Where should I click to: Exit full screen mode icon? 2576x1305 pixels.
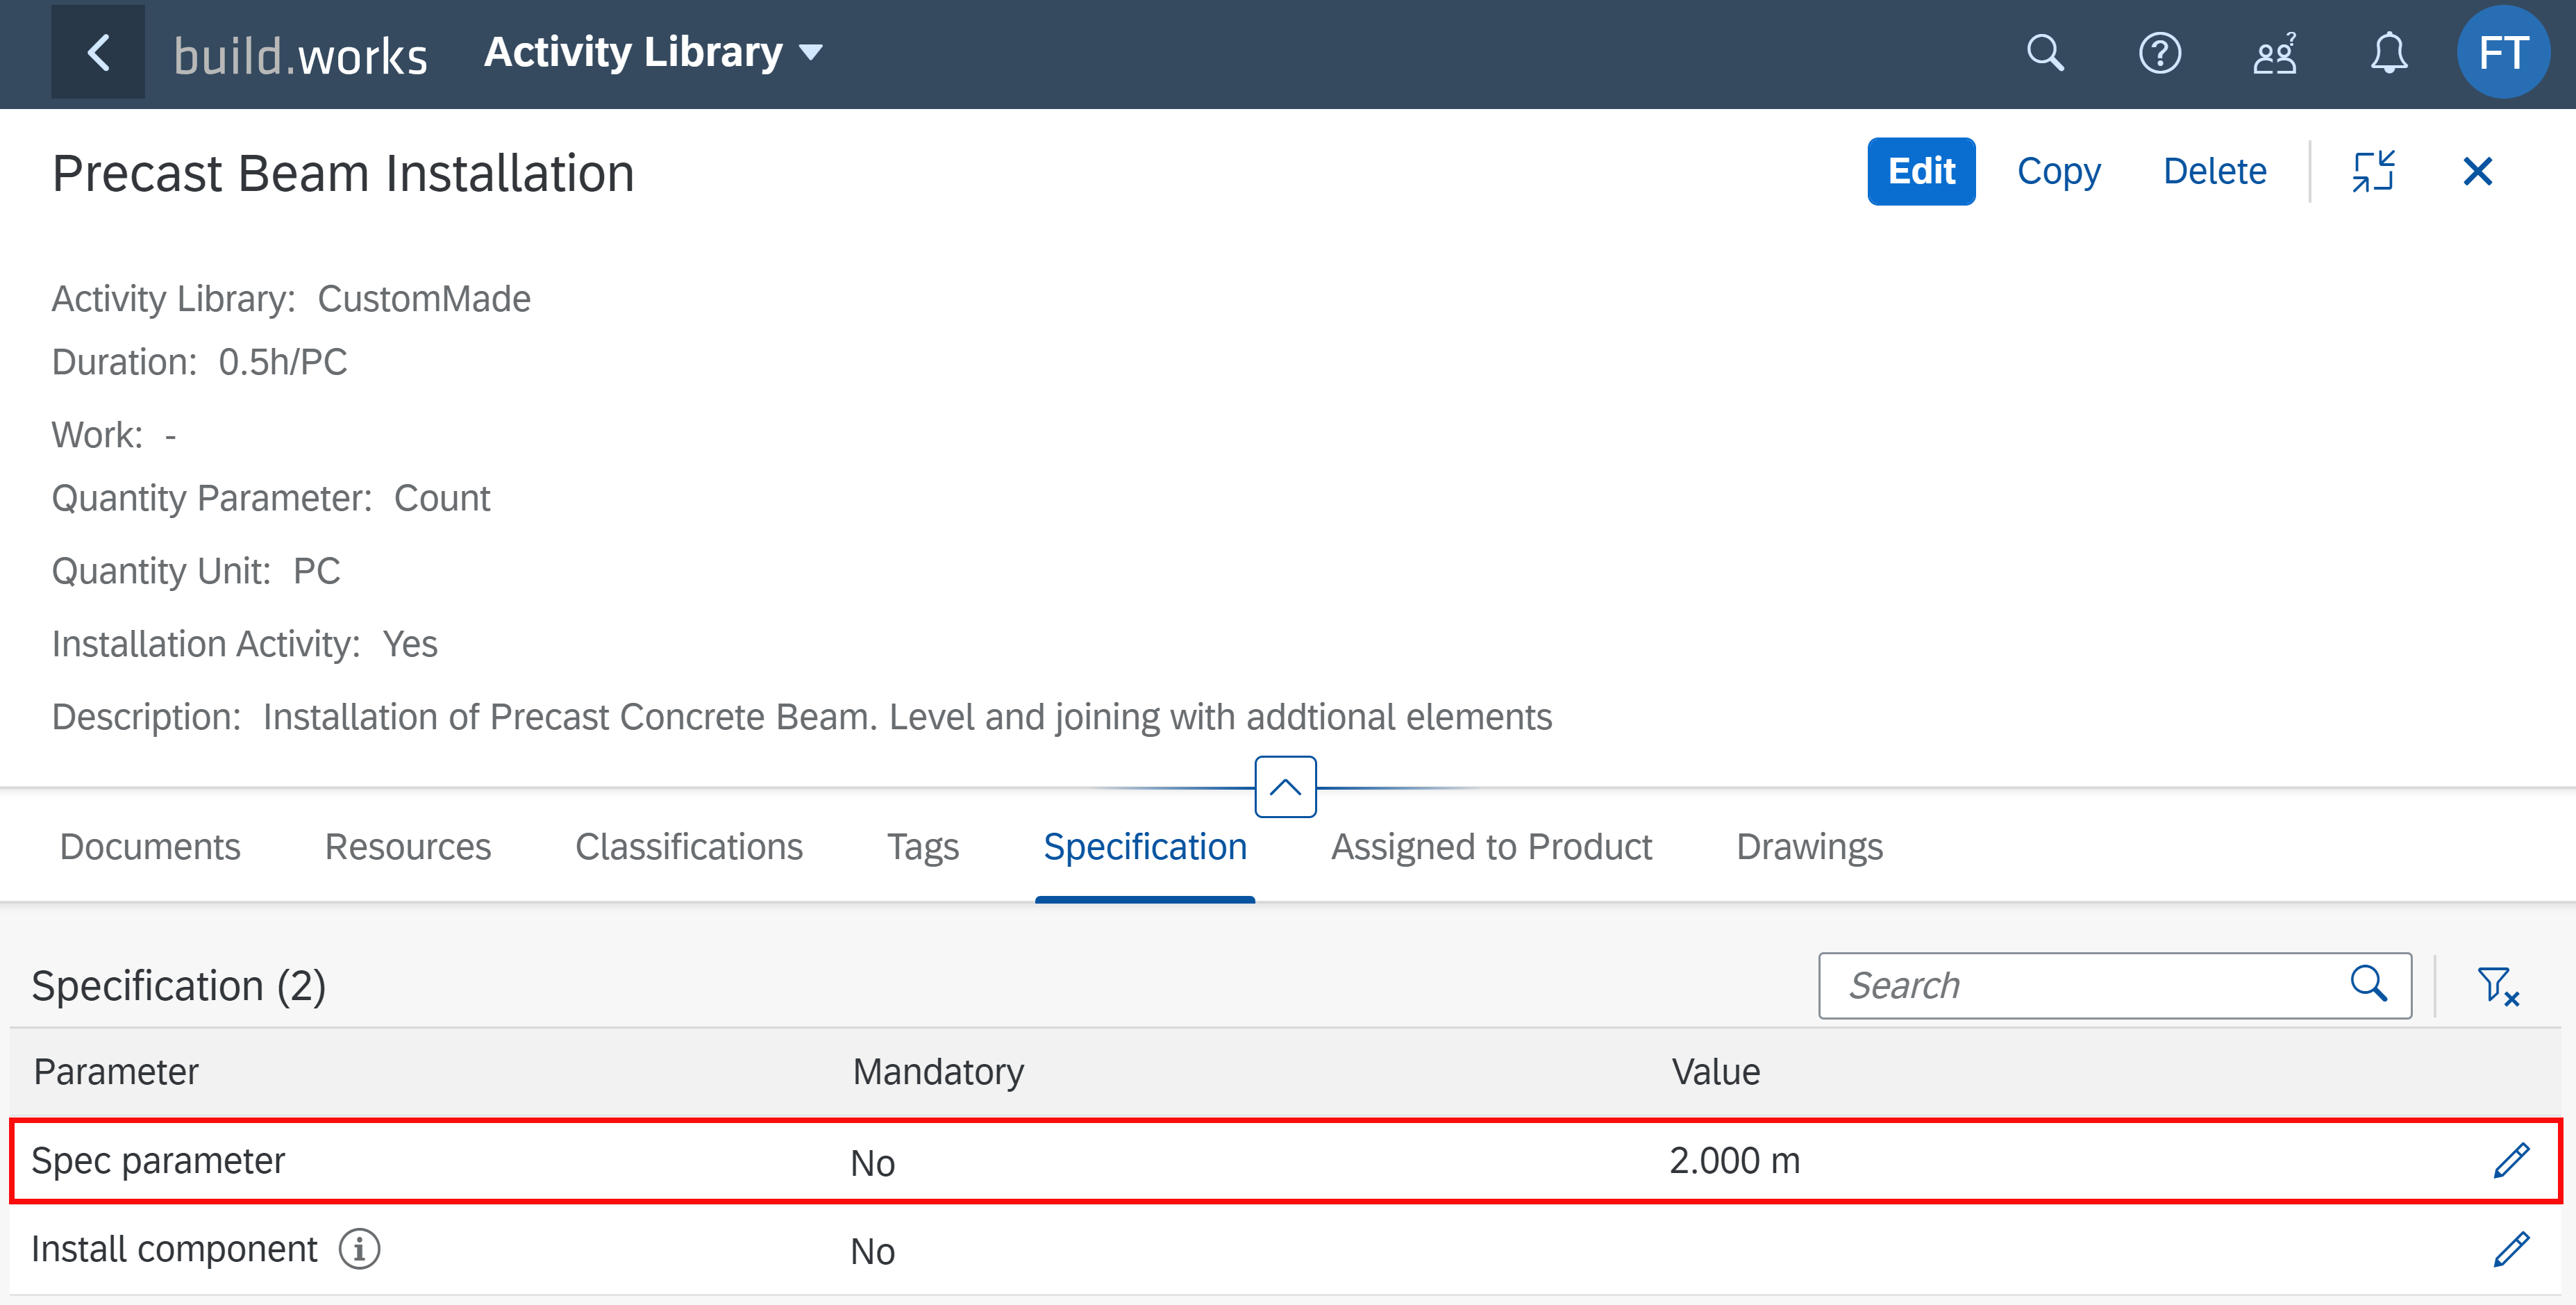(x=2373, y=171)
